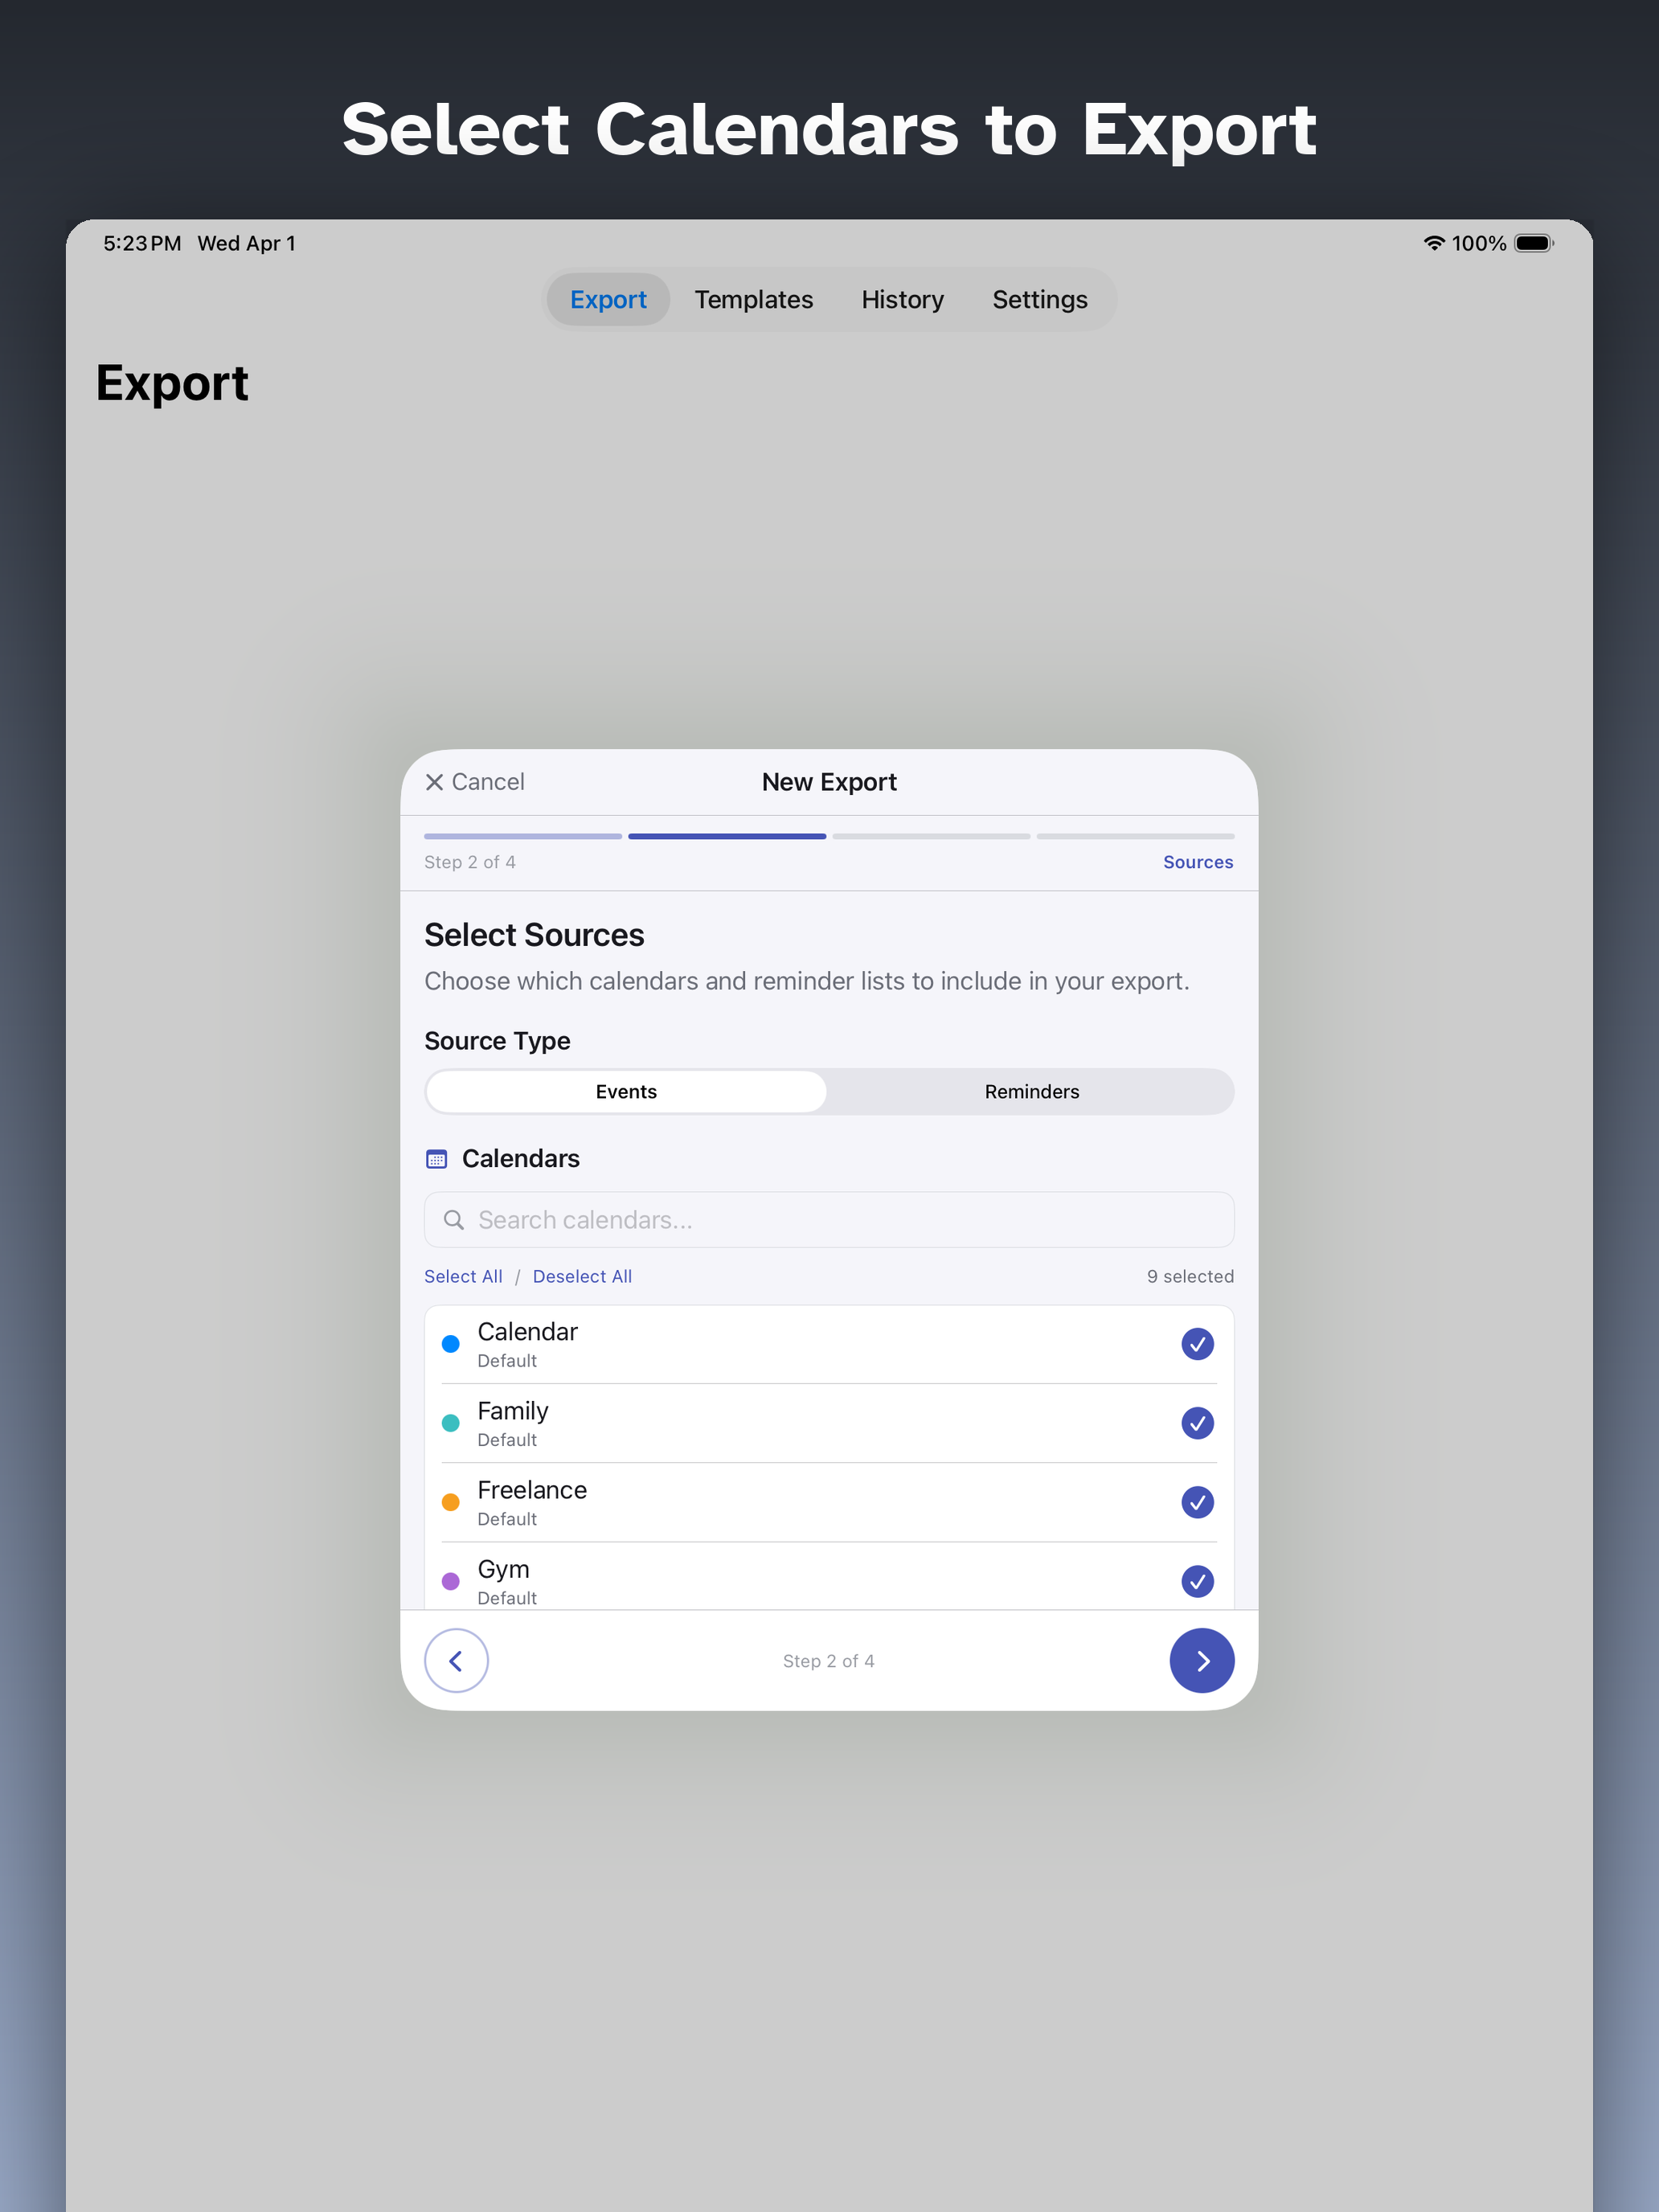This screenshot has height=2212, width=1659.
Task: Click the Select Sources heading
Action: pyautogui.click(x=534, y=934)
